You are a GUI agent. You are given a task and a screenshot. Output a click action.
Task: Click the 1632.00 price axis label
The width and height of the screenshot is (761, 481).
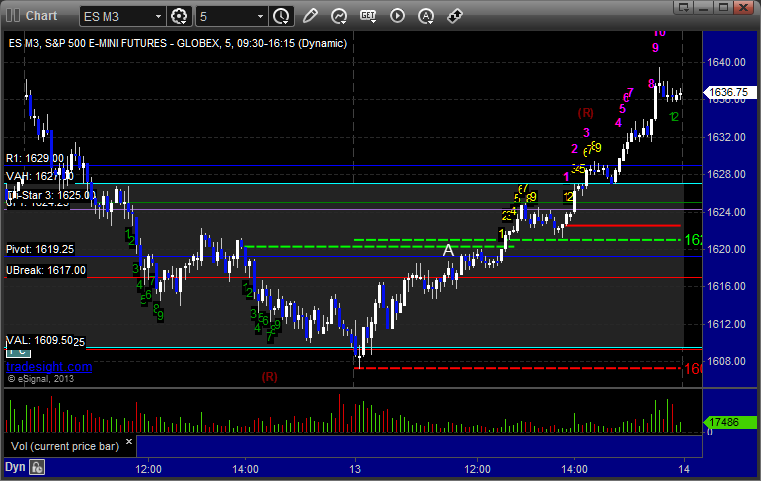pyautogui.click(x=726, y=137)
